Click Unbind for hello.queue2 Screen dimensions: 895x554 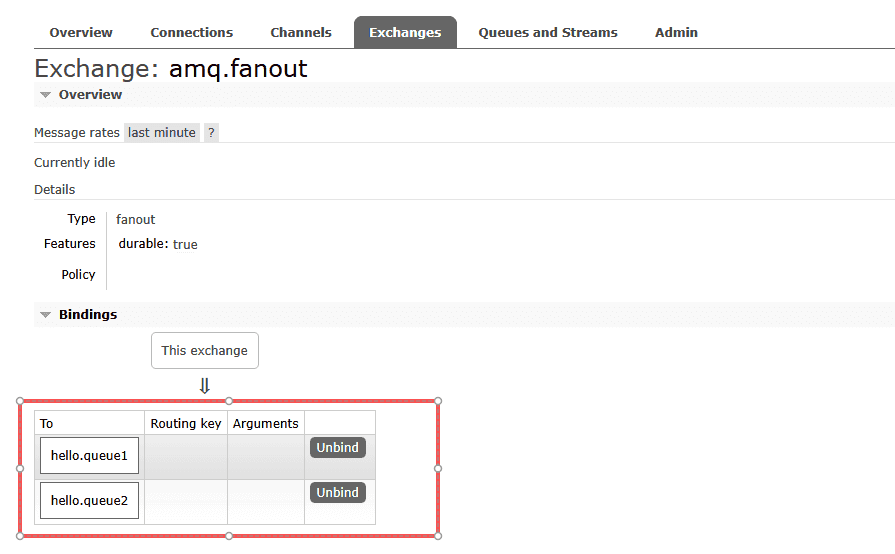click(337, 493)
